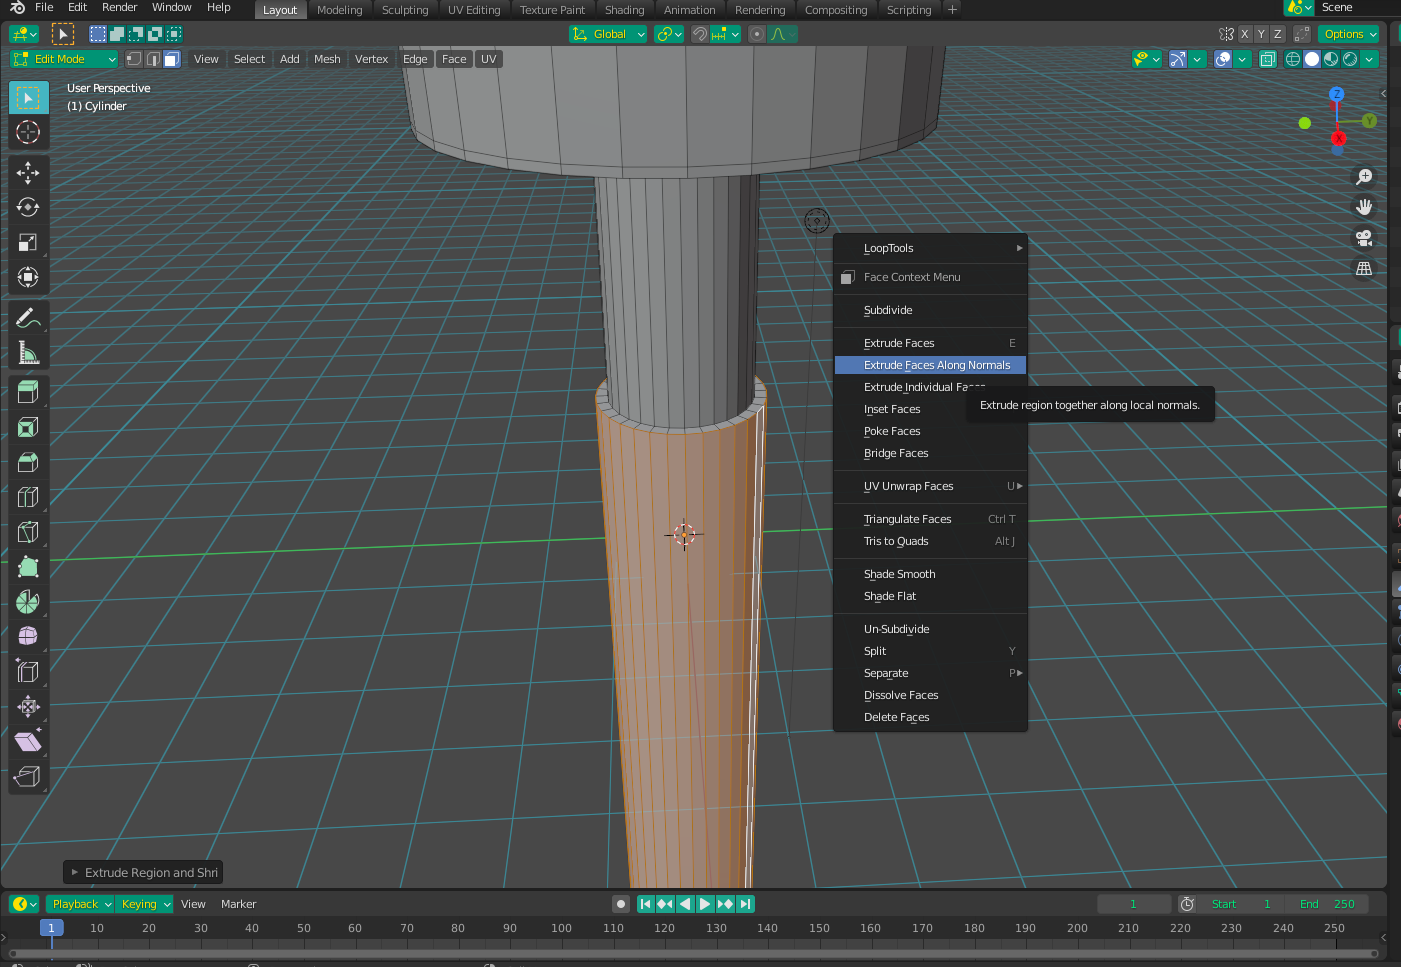Jump to the end frame

point(745,904)
